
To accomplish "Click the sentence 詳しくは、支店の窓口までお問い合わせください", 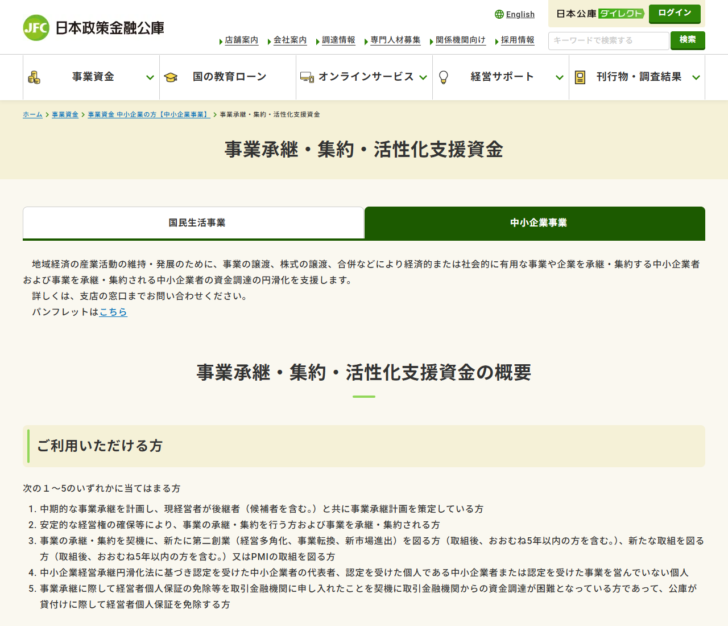I will pyautogui.click(x=139, y=296).
